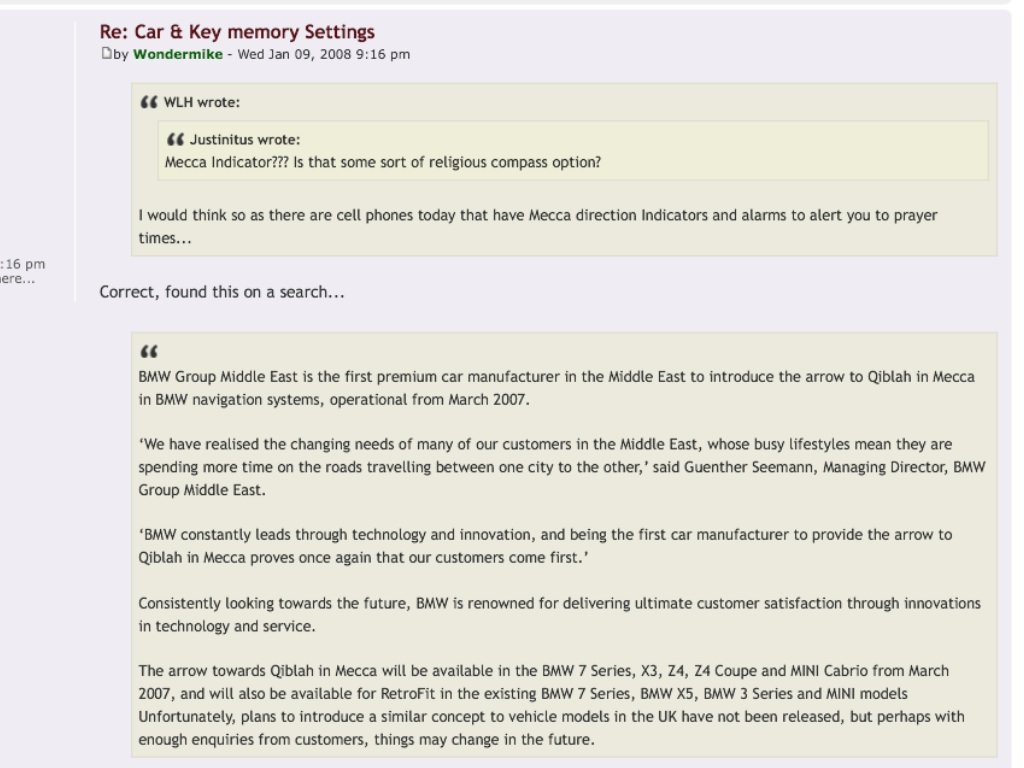Click the small post icon before 'by'
Image resolution: width=1024 pixels, height=768 pixels.
(106, 53)
